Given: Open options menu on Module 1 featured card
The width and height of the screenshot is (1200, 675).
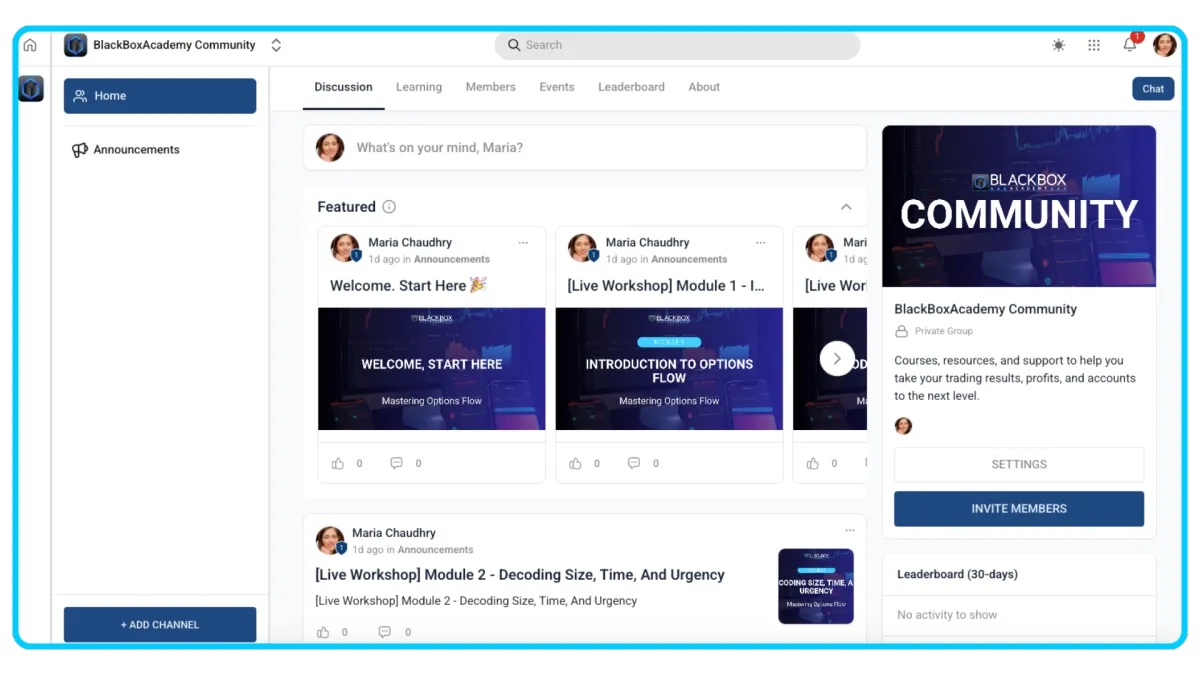Looking at the screenshot, I should [x=761, y=243].
